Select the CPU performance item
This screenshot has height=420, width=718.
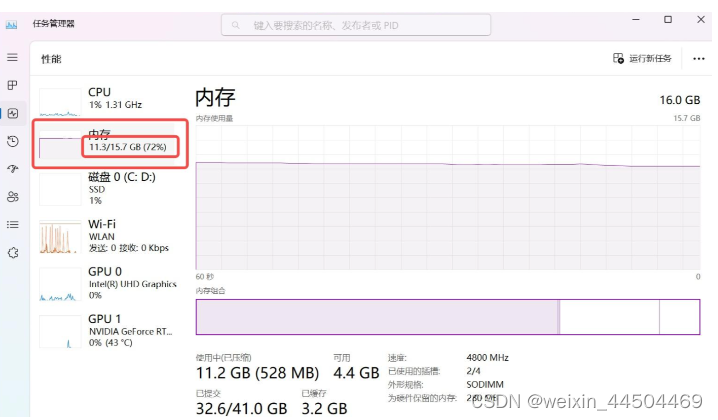pos(110,98)
